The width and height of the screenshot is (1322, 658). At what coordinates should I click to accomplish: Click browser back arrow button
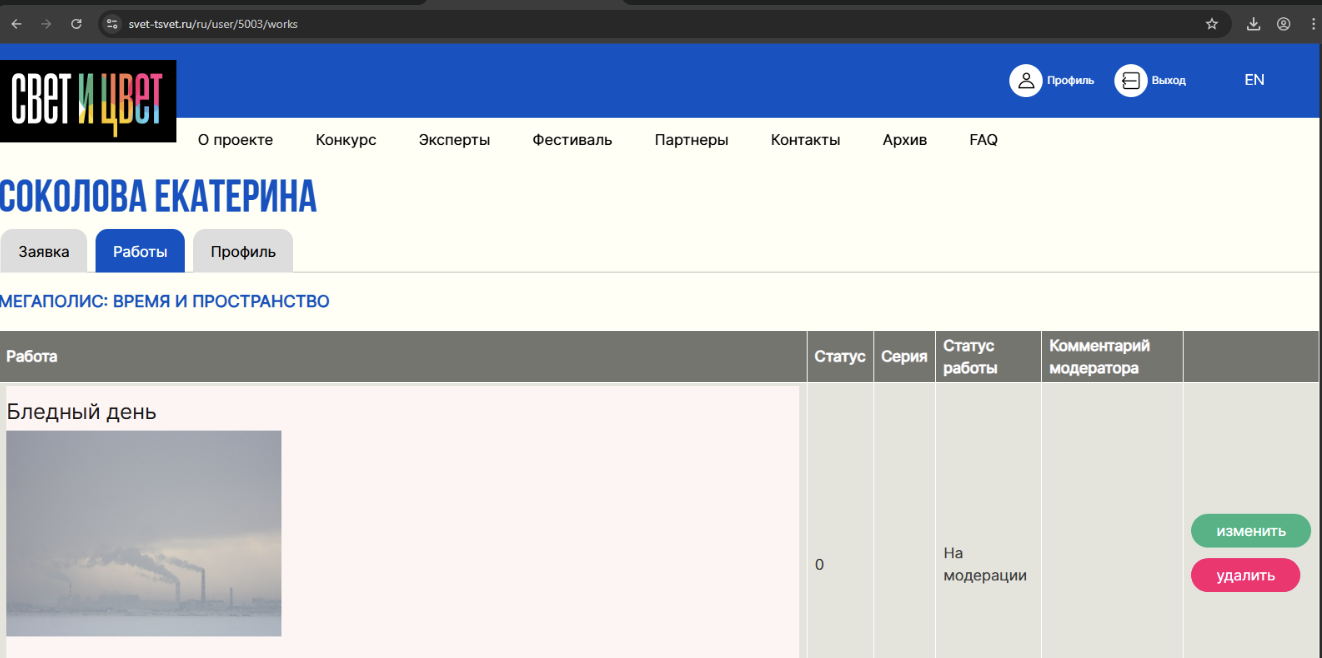(x=16, y=24)
